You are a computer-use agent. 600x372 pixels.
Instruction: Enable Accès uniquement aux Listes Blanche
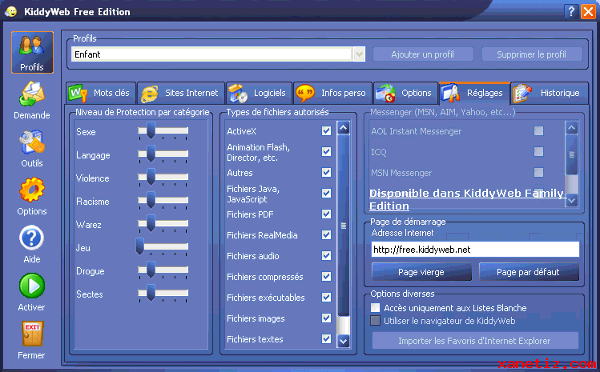(x=376, y=308)
